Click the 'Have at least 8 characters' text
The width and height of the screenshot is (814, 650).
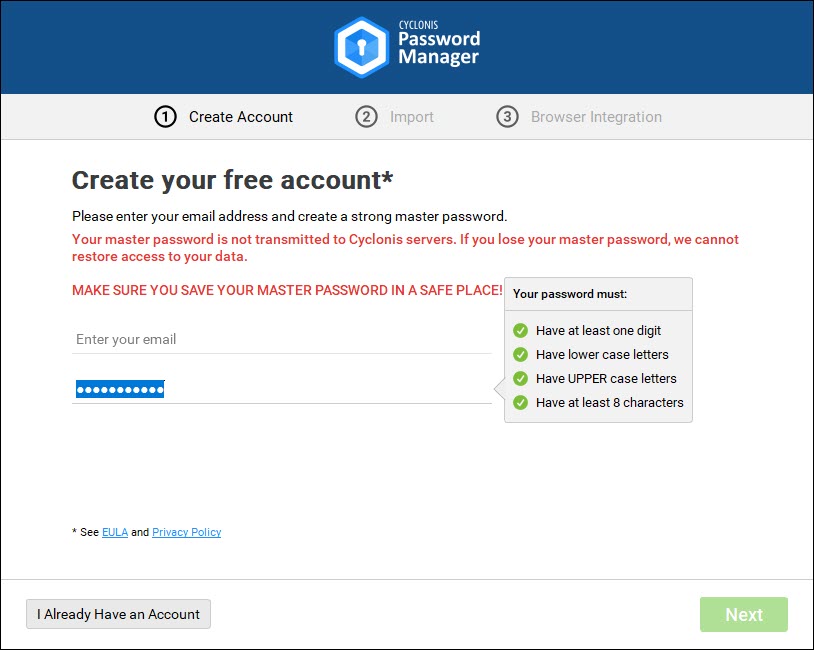609,402
